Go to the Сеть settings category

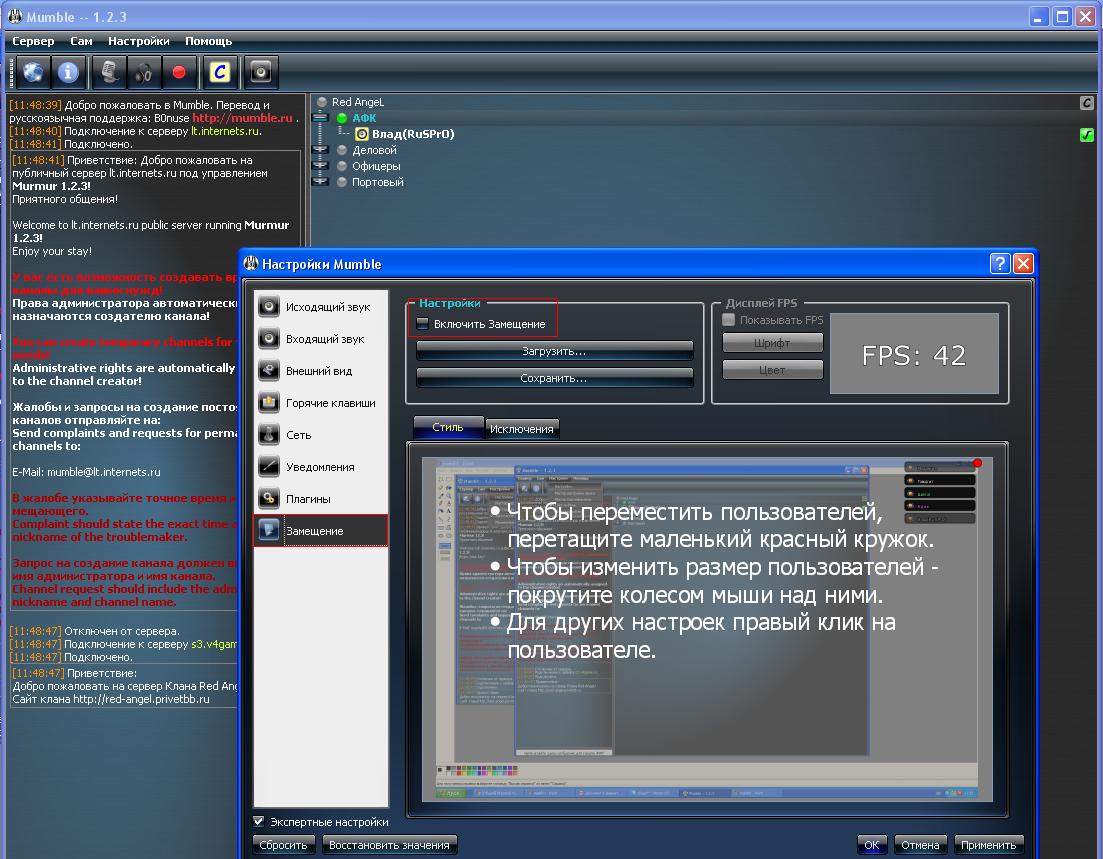[x=321, y=435]
